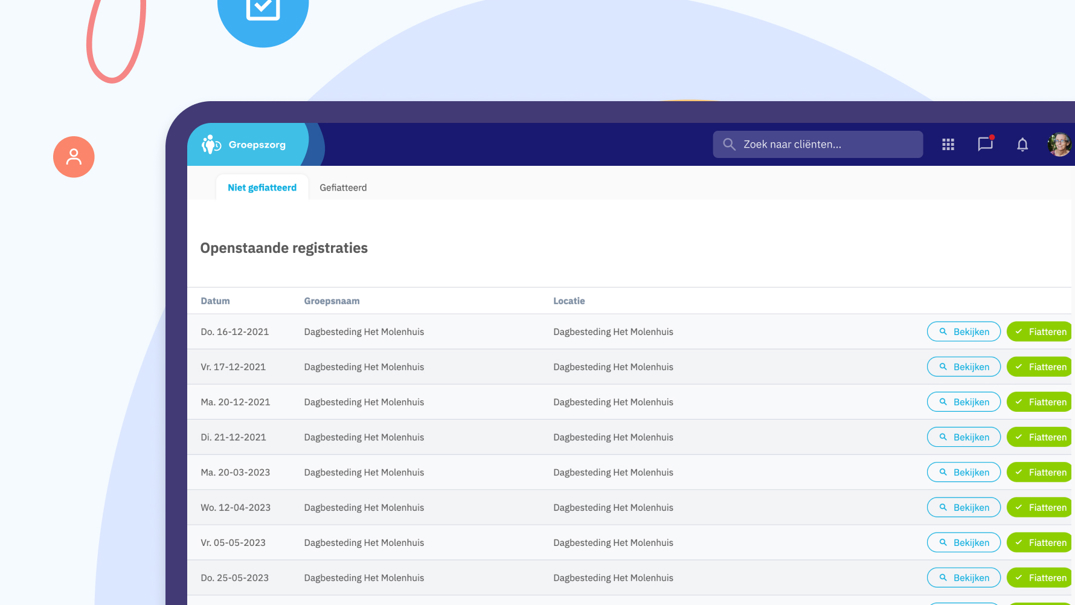Sort by the Locatie column header

(569, 300)
